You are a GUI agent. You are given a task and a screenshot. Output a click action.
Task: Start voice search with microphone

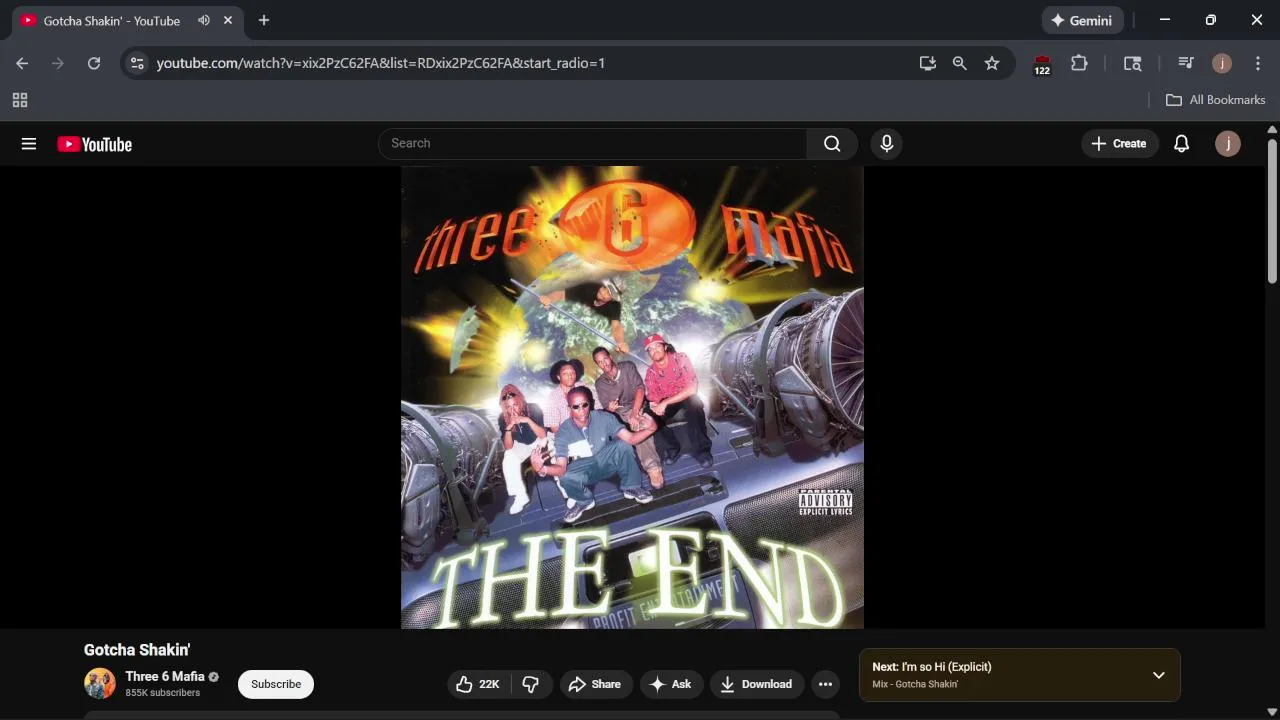coord(886,143)
